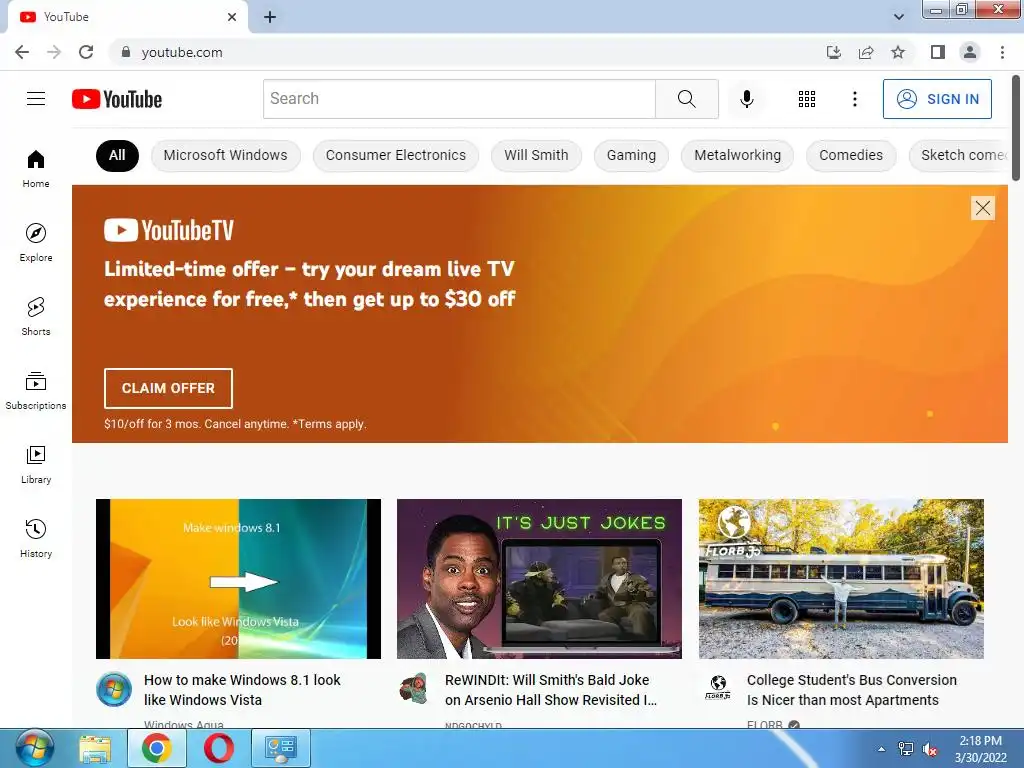This screenshot has width=1024, height=768.
Task: Open the Windows Aqua channel avatar
Action: pyautogui.click(x=114, y=689)
